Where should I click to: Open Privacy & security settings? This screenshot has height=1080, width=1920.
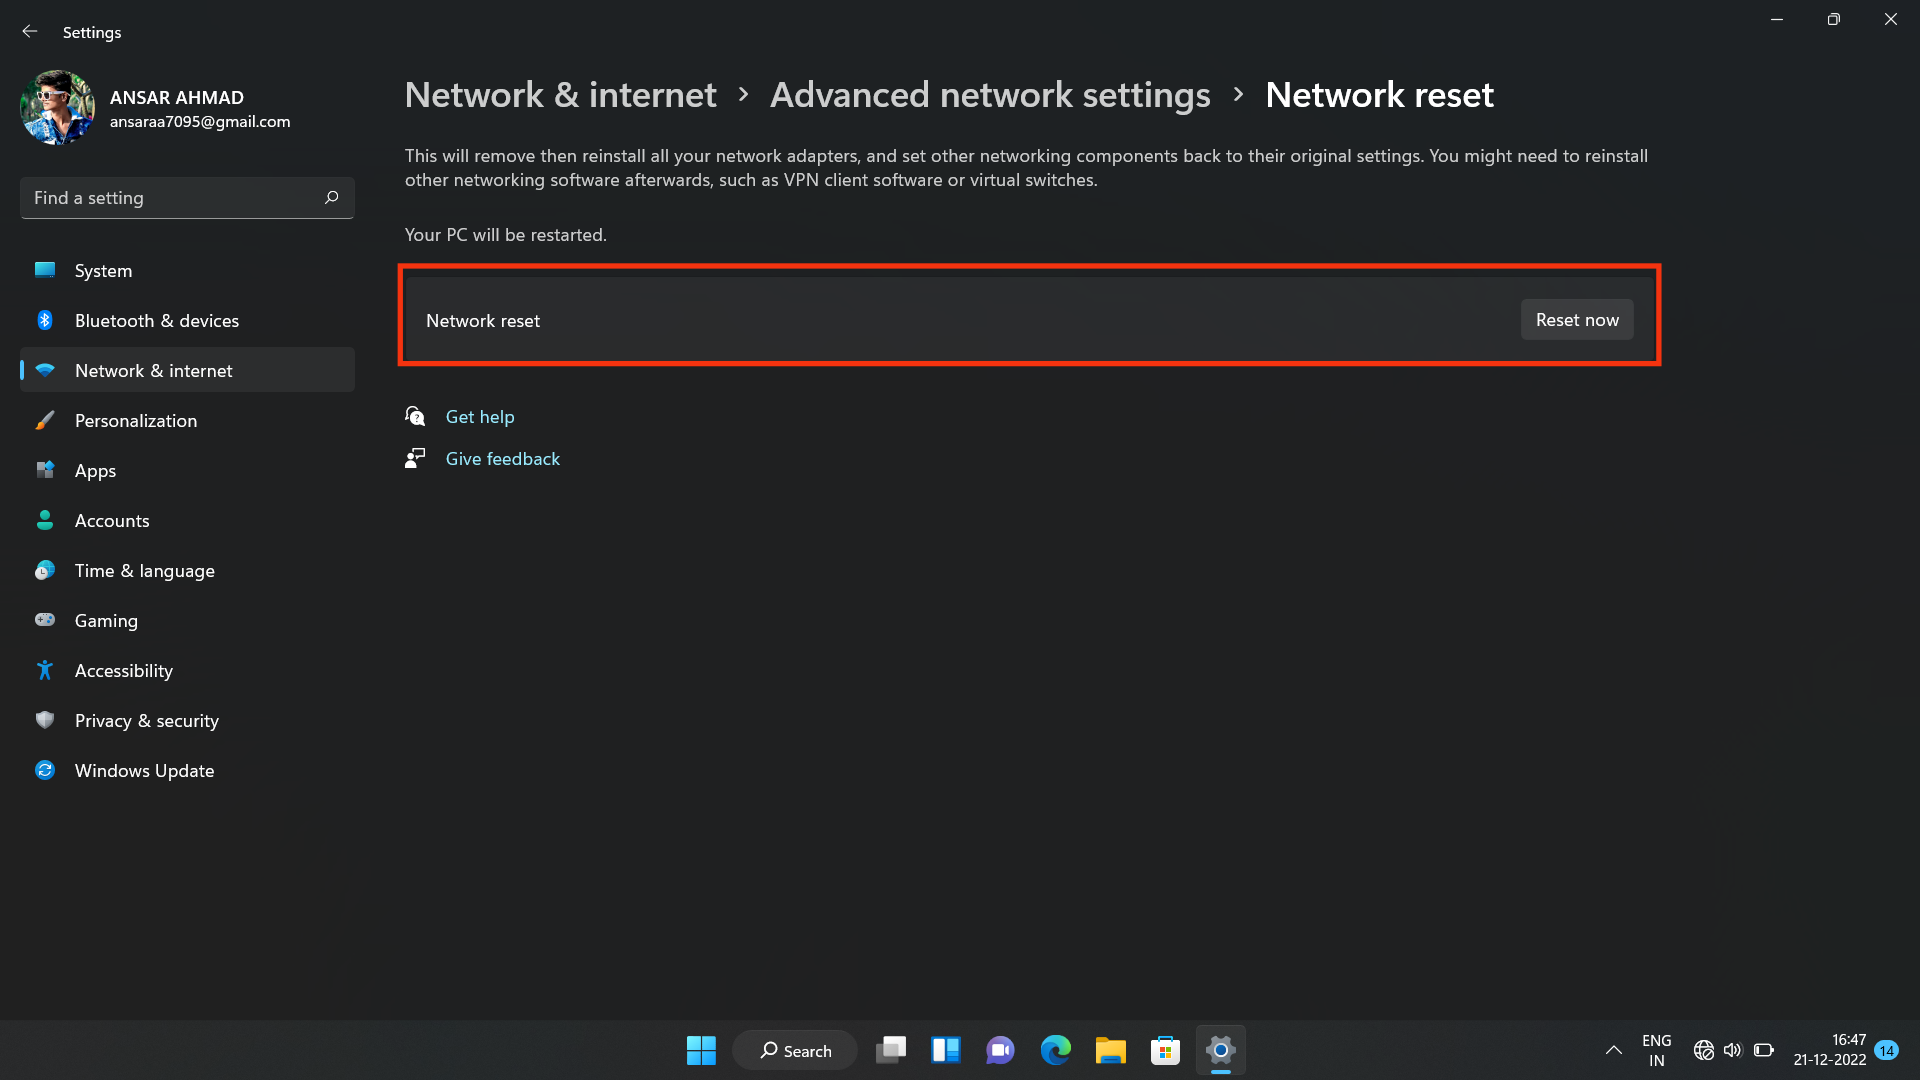tap(146, 720)
